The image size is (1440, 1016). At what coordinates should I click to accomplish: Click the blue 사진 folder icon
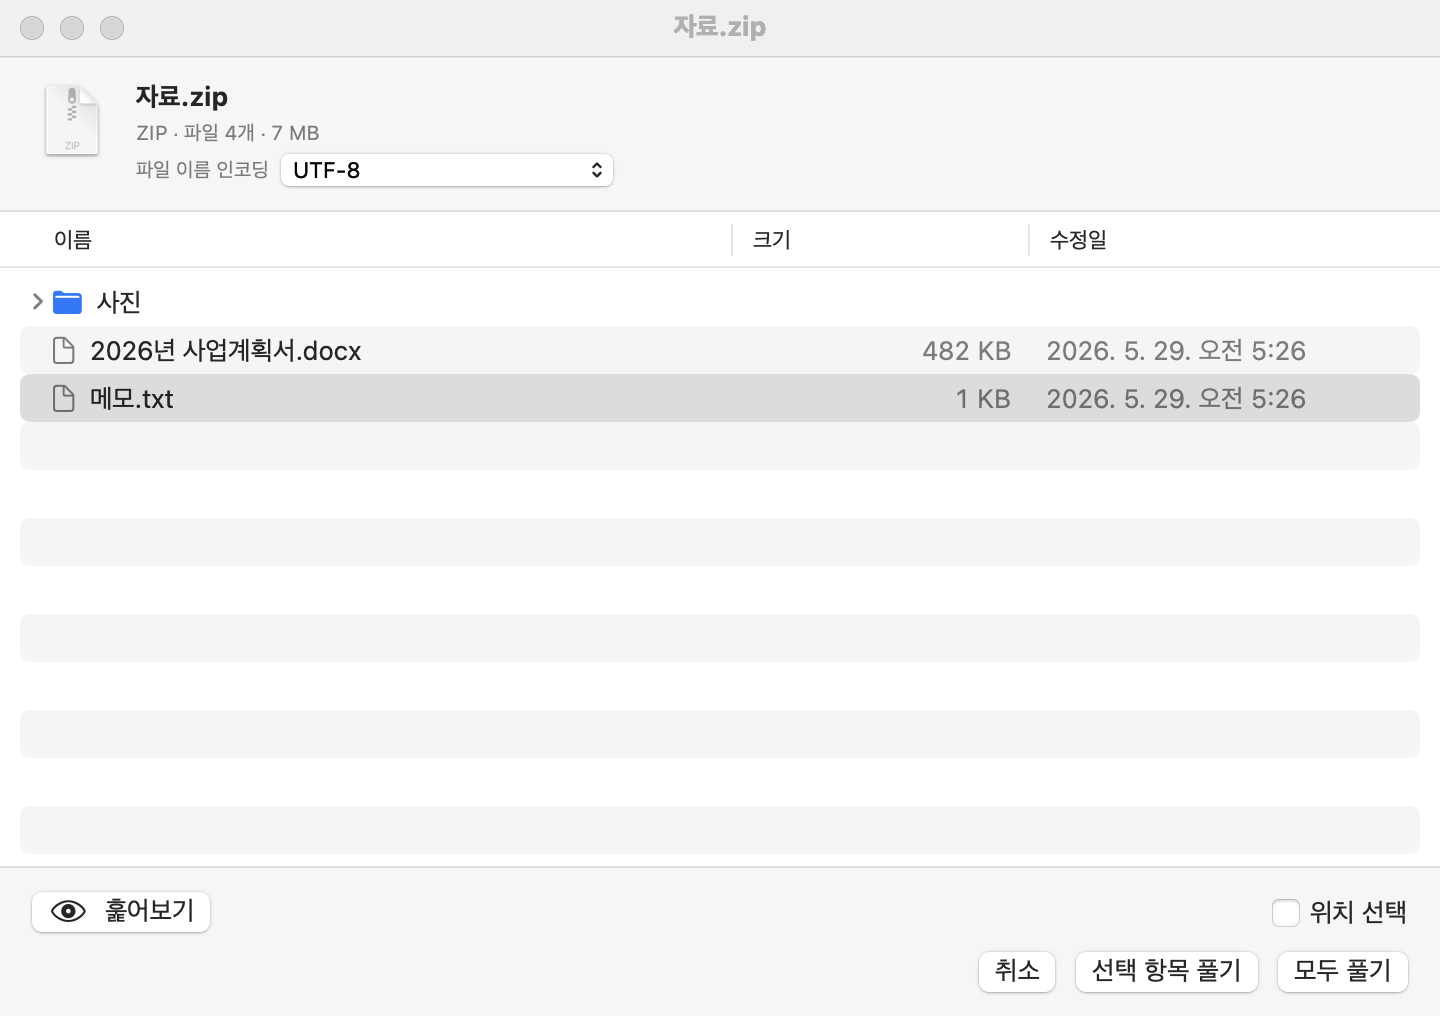click(x=67, y=301)
